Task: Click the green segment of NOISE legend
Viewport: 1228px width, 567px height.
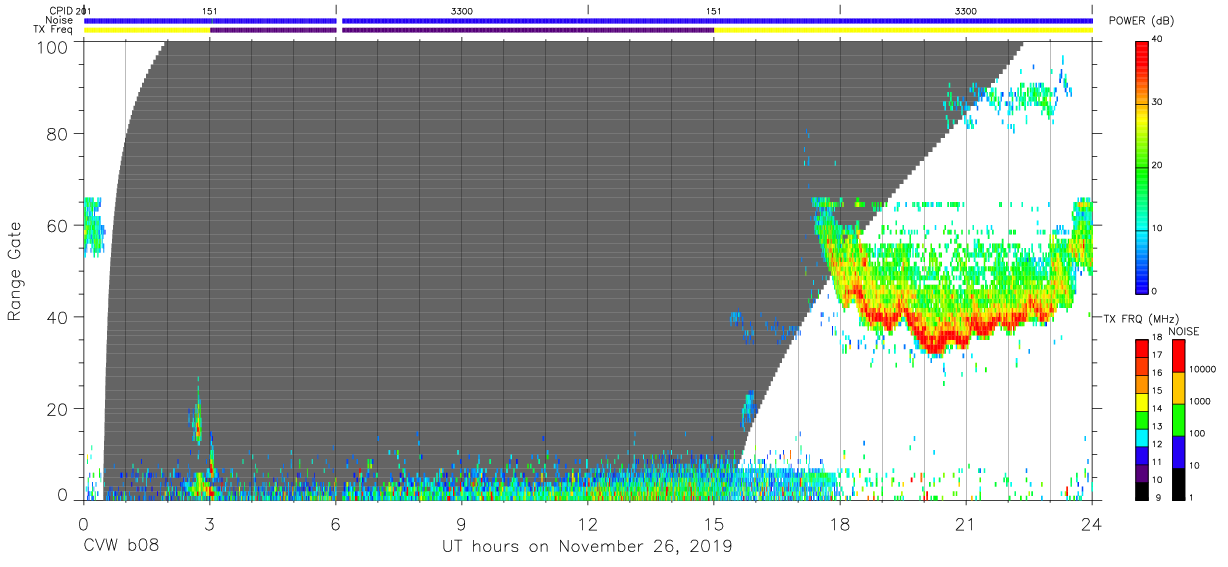Action: (x=1178, y=418)
